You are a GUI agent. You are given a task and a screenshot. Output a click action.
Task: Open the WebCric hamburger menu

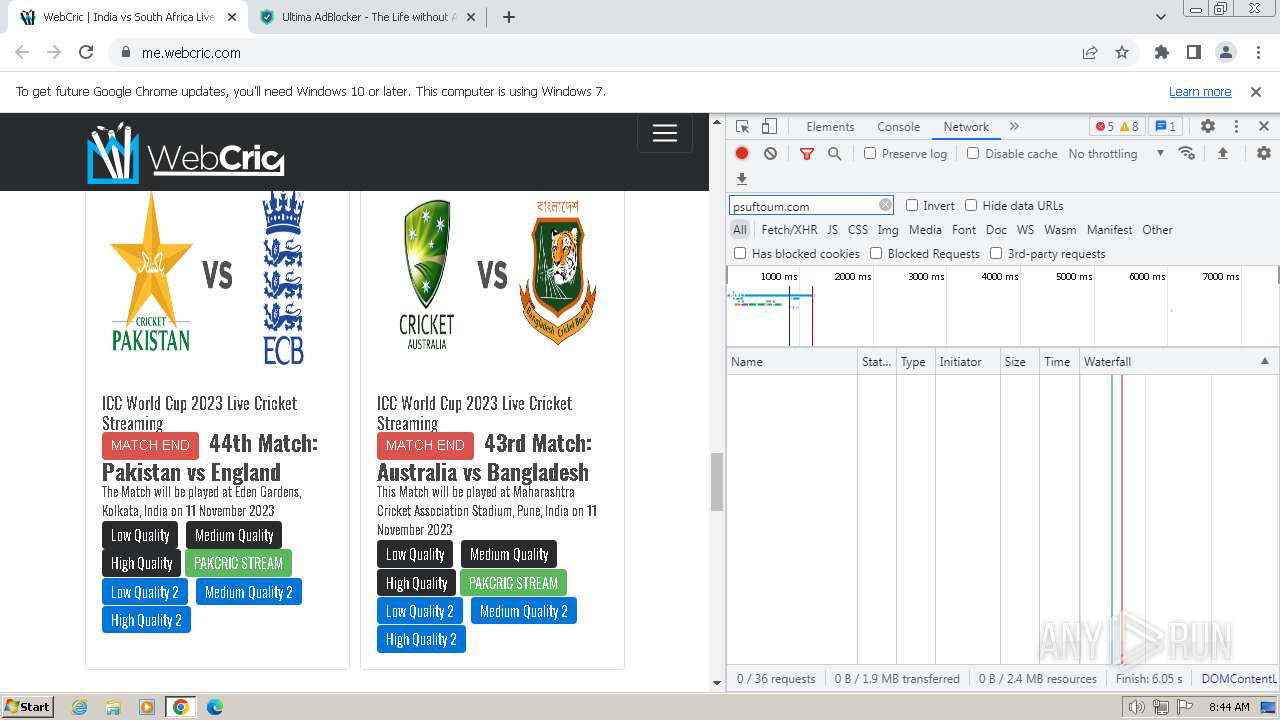pos(665,134)
